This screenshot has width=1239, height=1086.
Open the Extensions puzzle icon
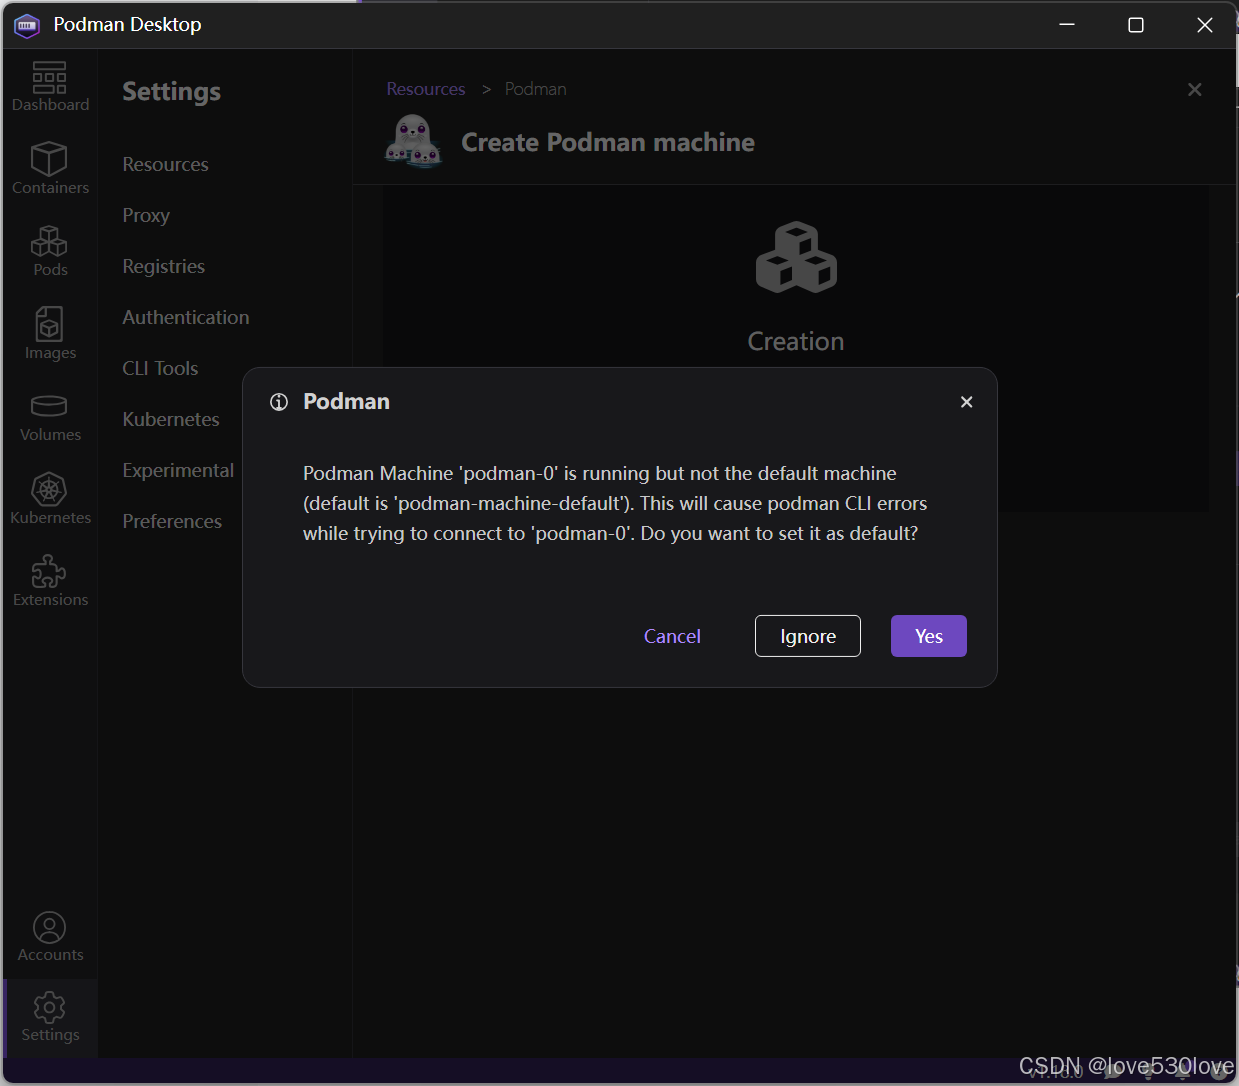click(50, 581)
